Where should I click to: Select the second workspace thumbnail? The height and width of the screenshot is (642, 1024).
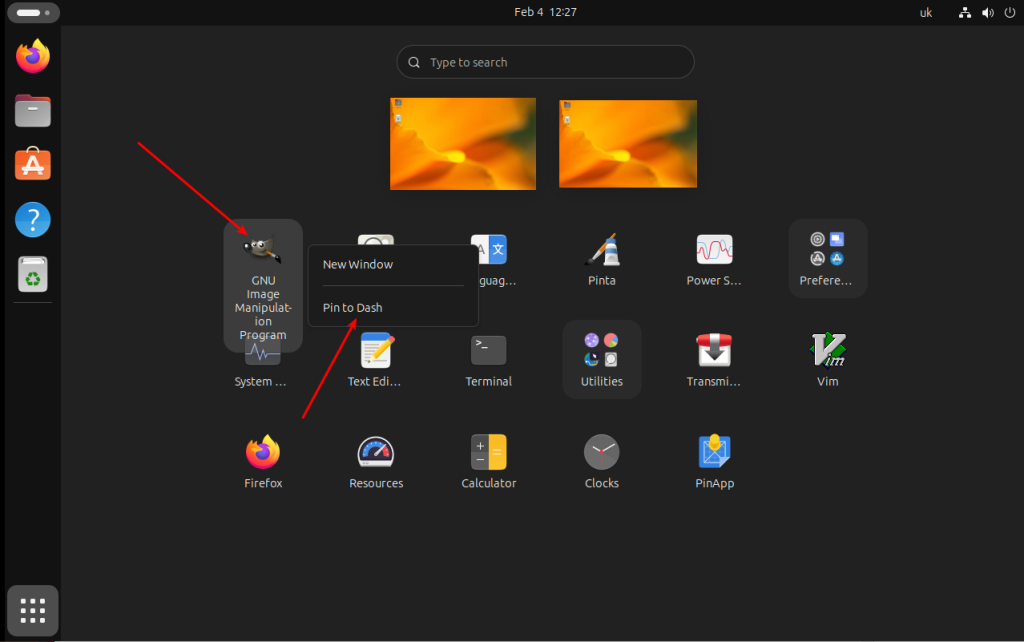pos(628,144)
